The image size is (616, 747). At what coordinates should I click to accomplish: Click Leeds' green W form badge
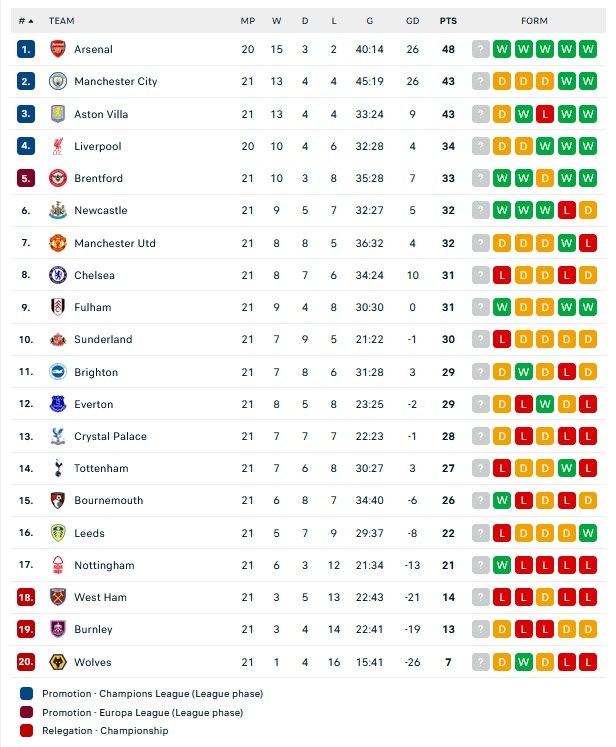coord(587,533)
